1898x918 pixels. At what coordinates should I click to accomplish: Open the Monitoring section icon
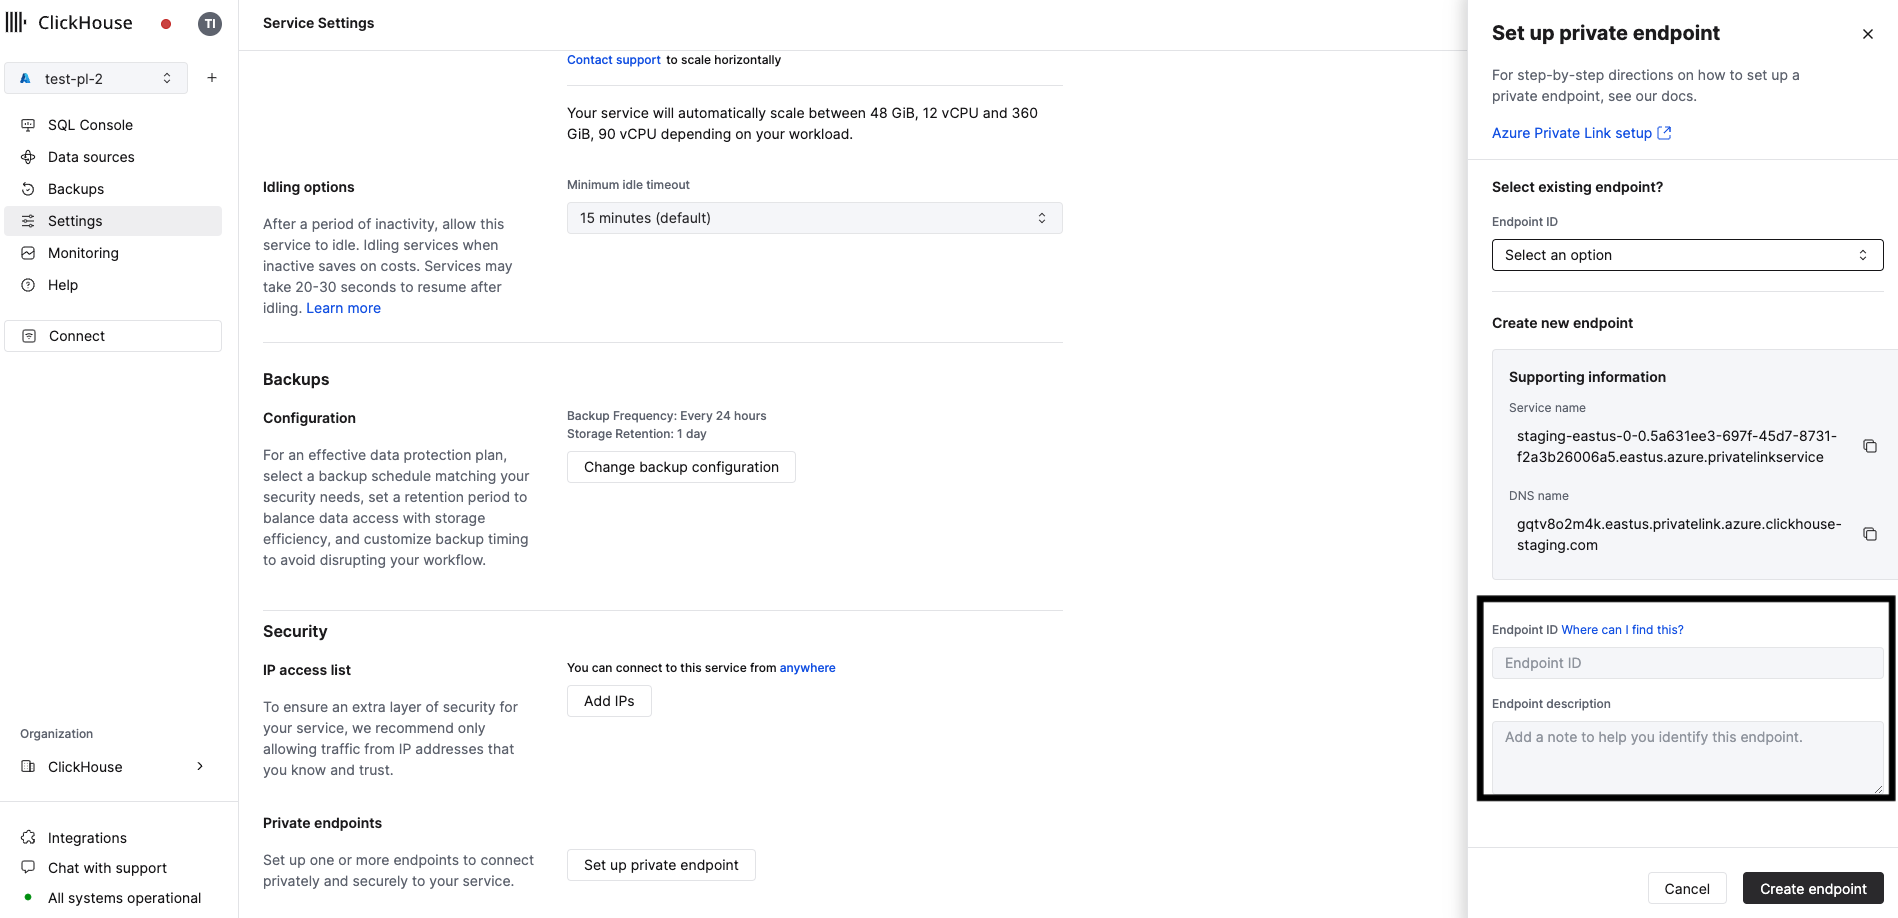27,252
